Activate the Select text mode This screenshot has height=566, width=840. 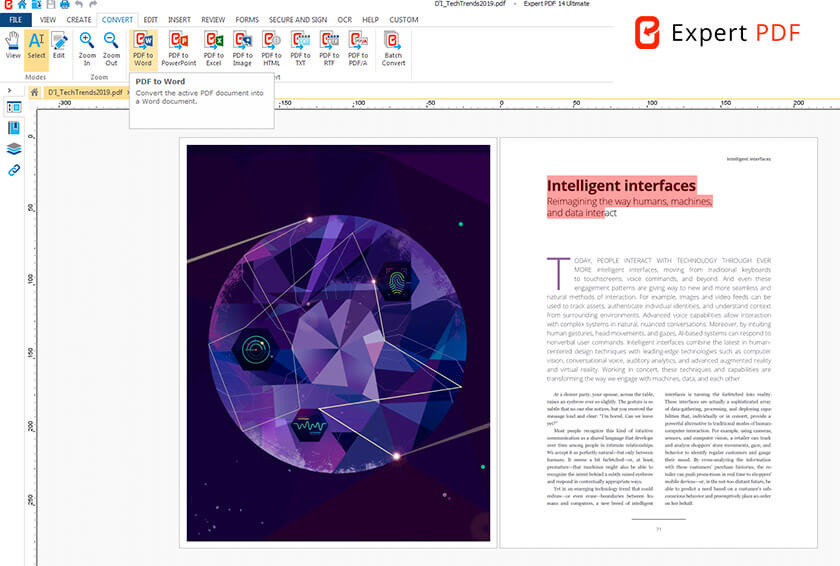click(36, 47)
